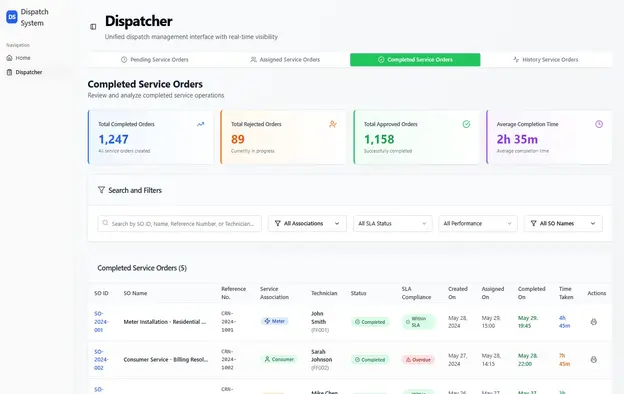Click the Reference No. column header
The image size is (624, 394).
(x=234, y=293)
